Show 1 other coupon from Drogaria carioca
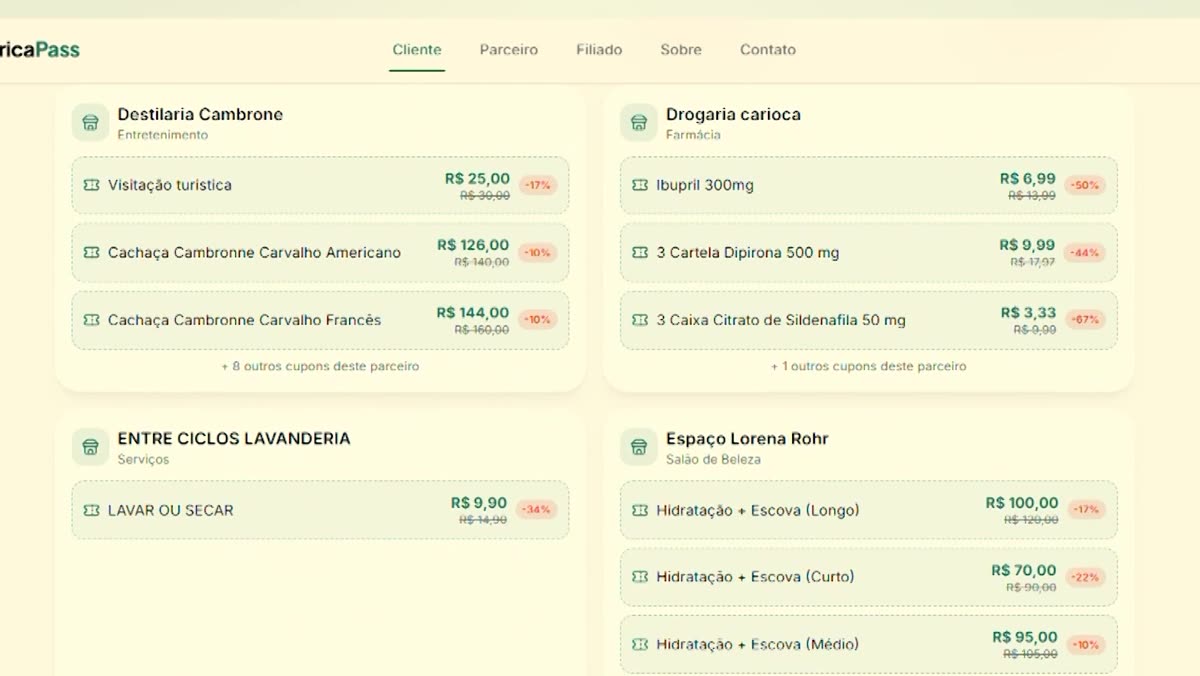Screen dimensions: 1200x676 coord(868,366)
